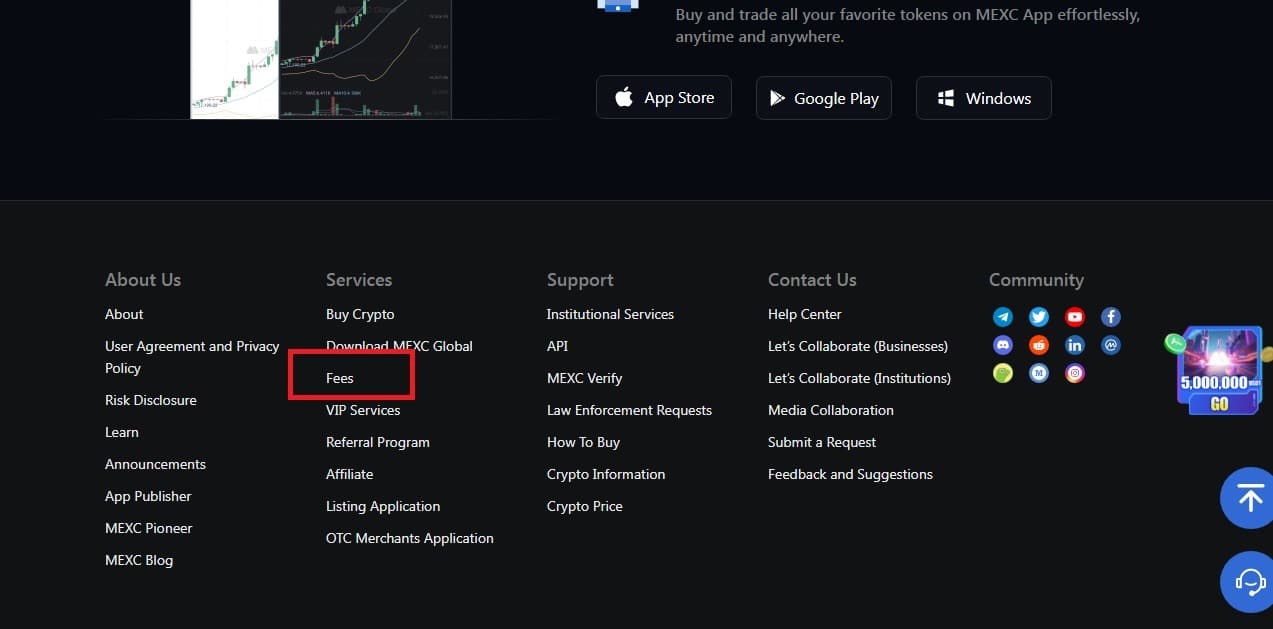Screen dimensions: 1273x629
Task: Open the Media Collaboration link
Action: (831, 410)
